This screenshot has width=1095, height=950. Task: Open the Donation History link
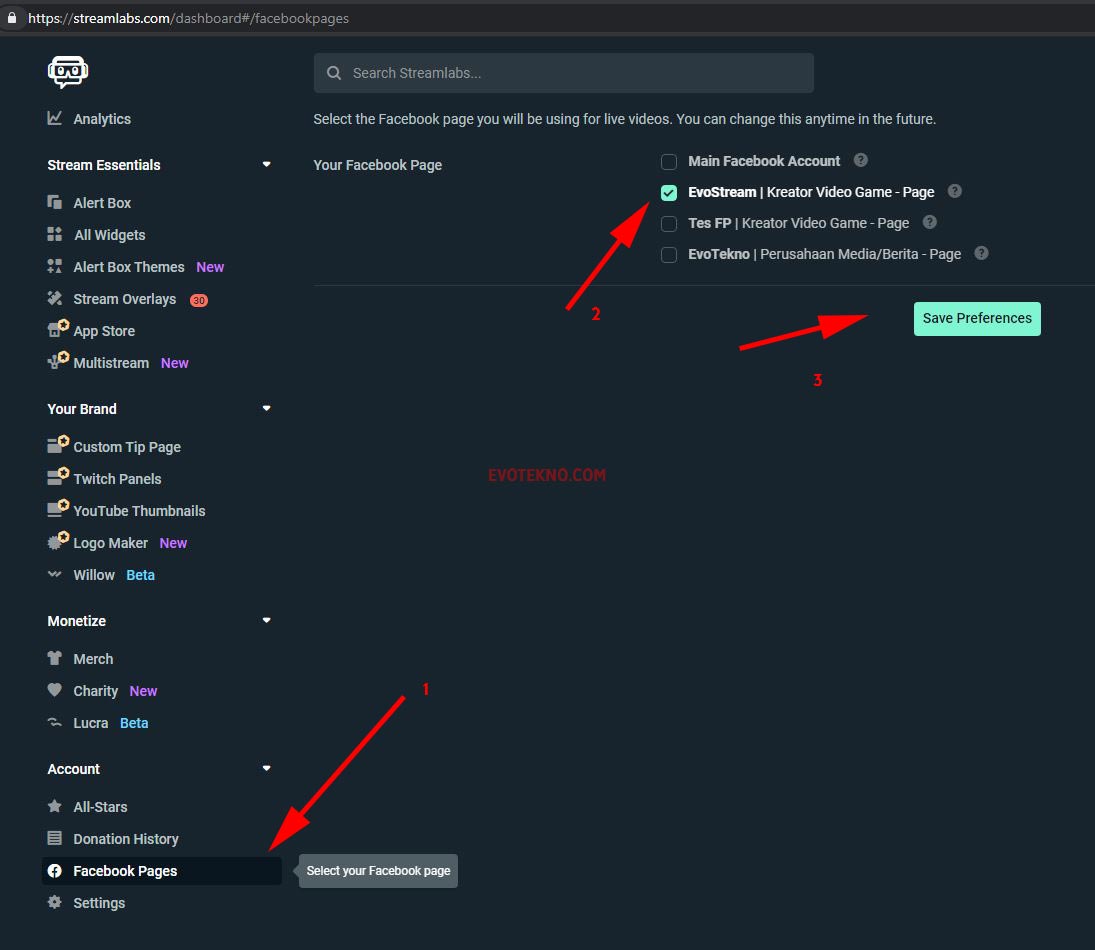pyautogui.click(x=126, y=839)
